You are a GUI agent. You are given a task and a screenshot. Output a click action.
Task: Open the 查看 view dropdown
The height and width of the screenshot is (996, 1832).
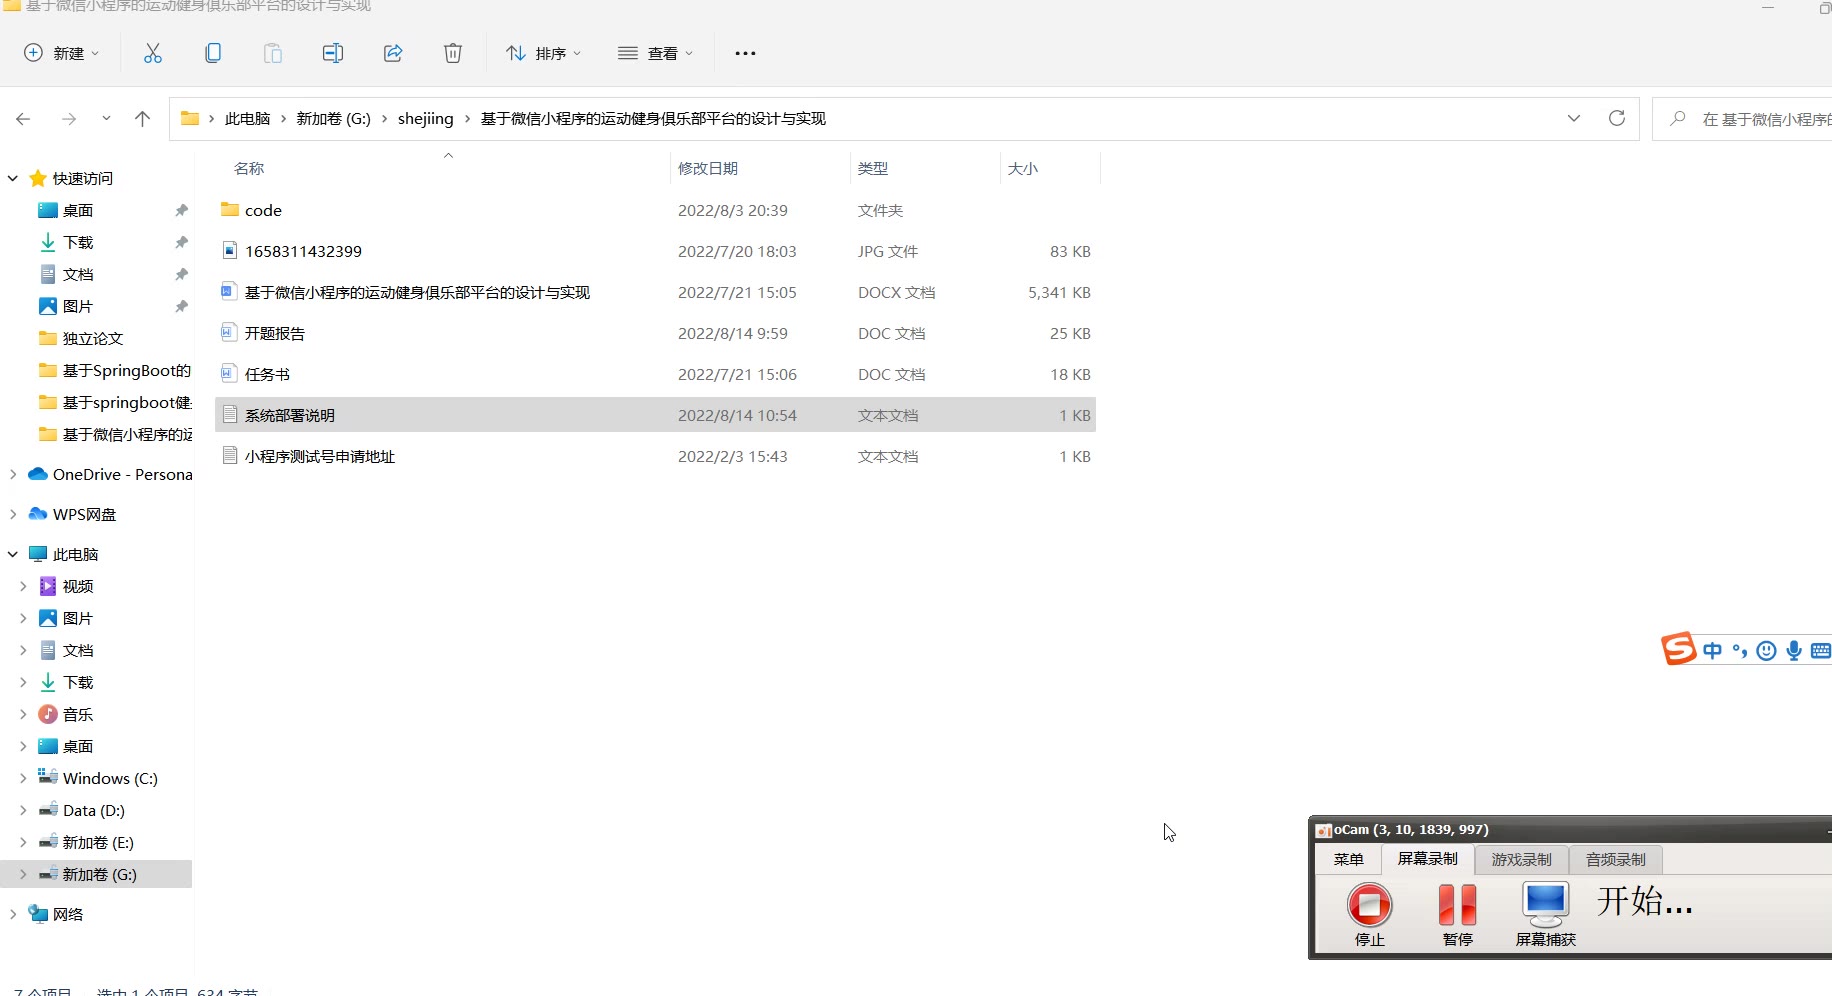[x=655, y=53]
